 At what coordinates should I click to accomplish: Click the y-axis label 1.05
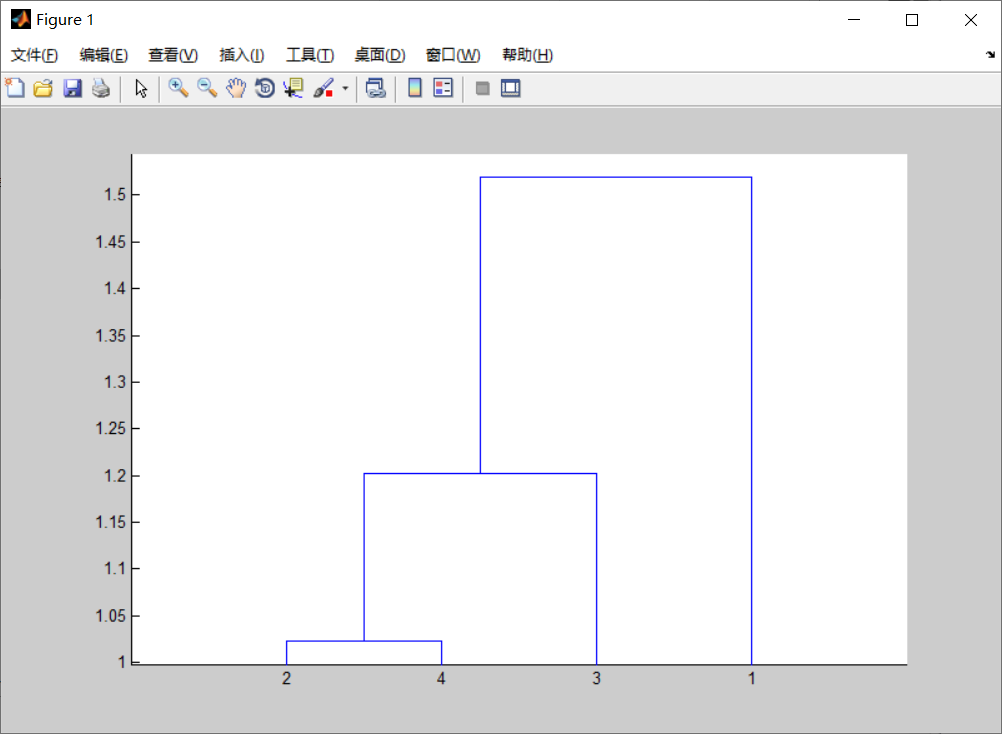tap(111, 616)
